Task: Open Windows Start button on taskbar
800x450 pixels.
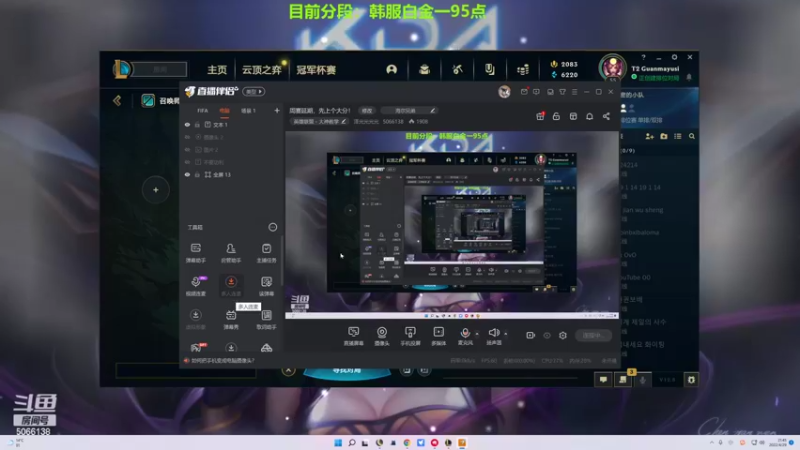Action: coord(338,442)
